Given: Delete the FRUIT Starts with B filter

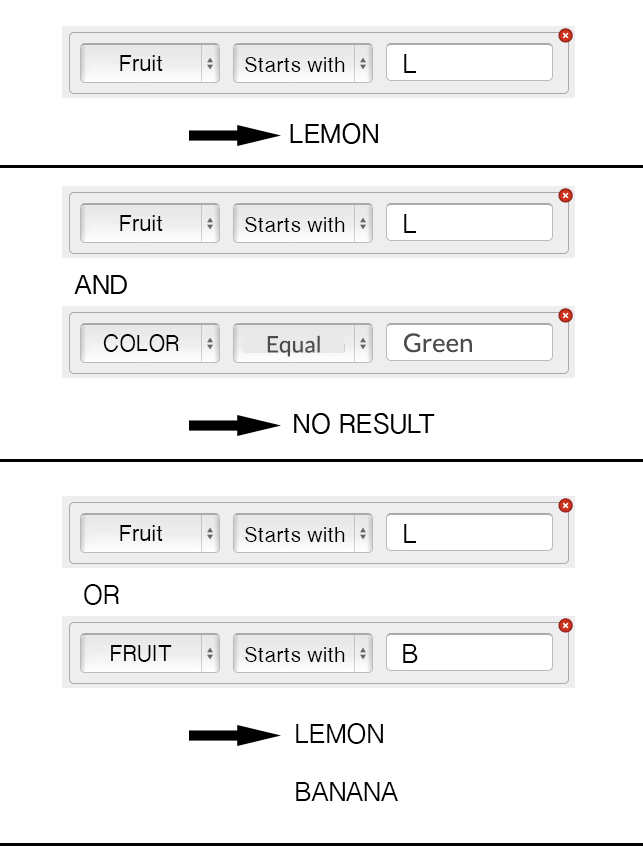Looking at the screenshot, I should coord(565,625).
